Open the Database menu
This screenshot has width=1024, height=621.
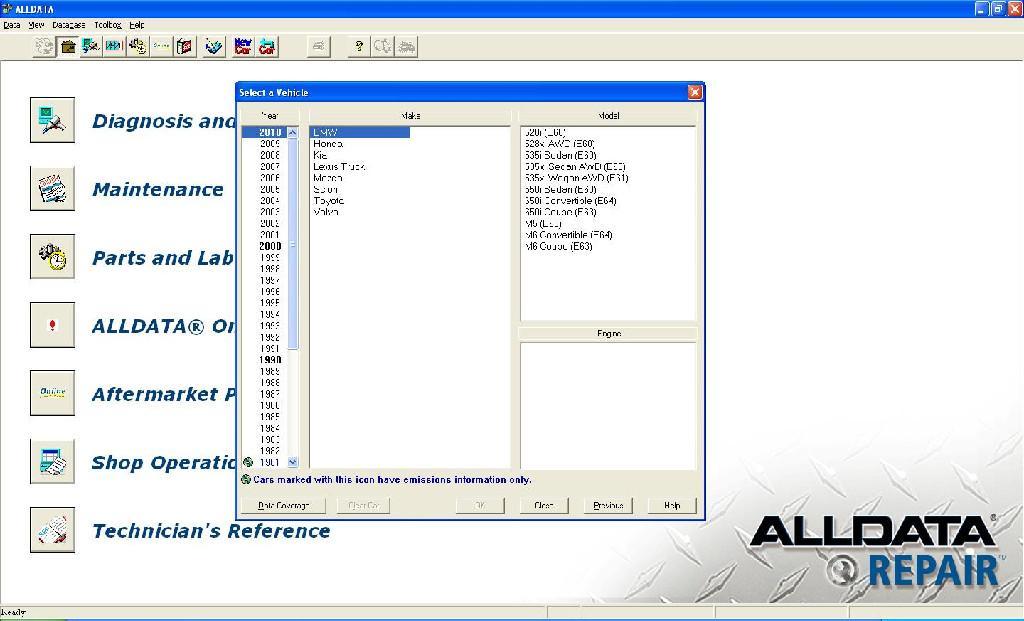[69, 25]
